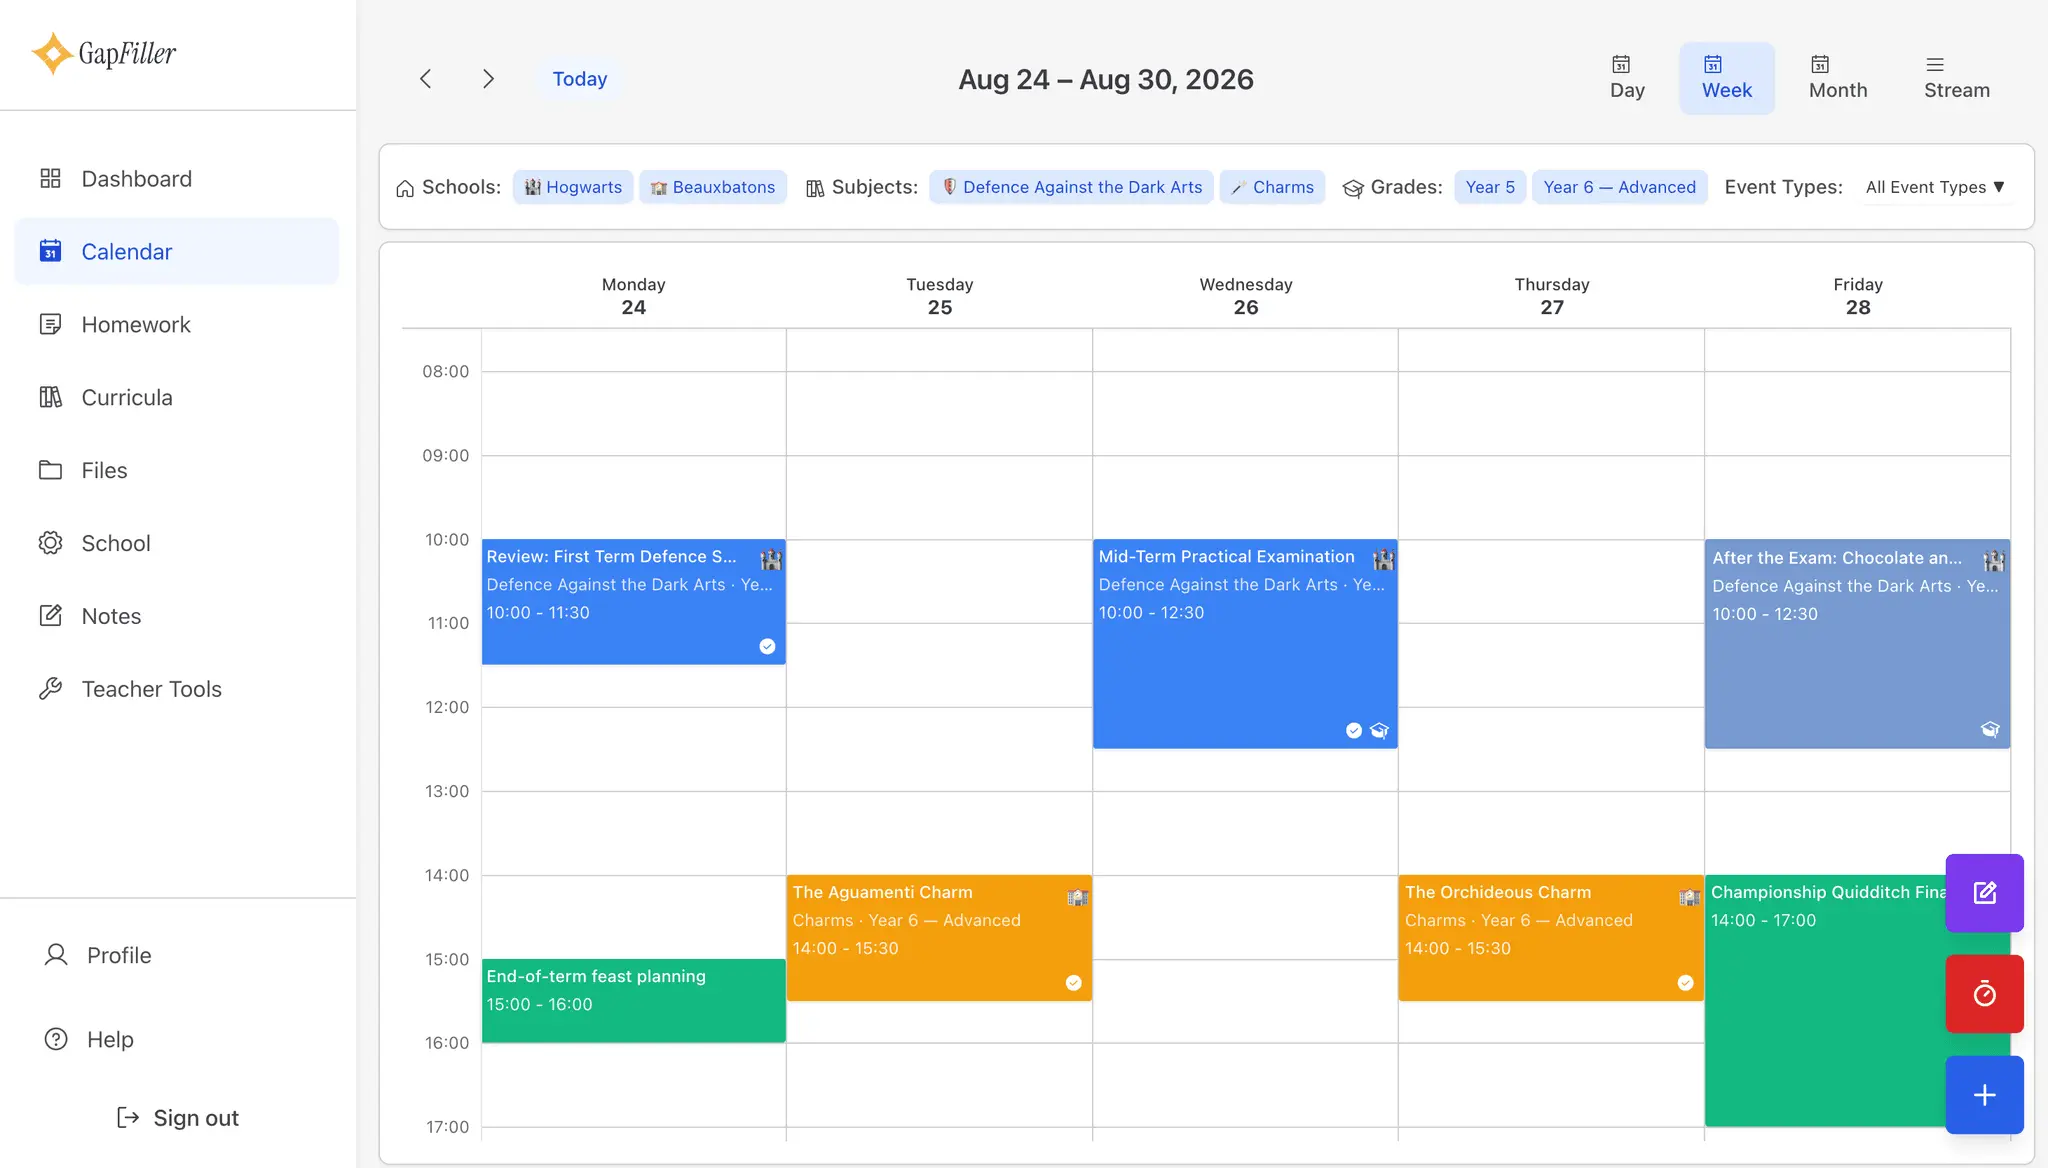This screenshot has width=2048, height=1168.
Task: Go to next week with right arrow
Action: 488,79
